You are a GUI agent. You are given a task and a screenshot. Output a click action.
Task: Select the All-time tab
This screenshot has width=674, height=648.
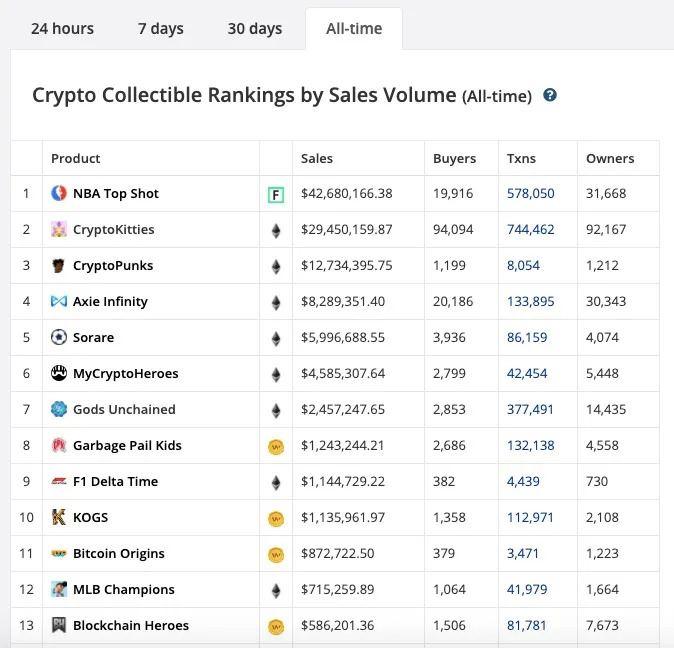354,28
